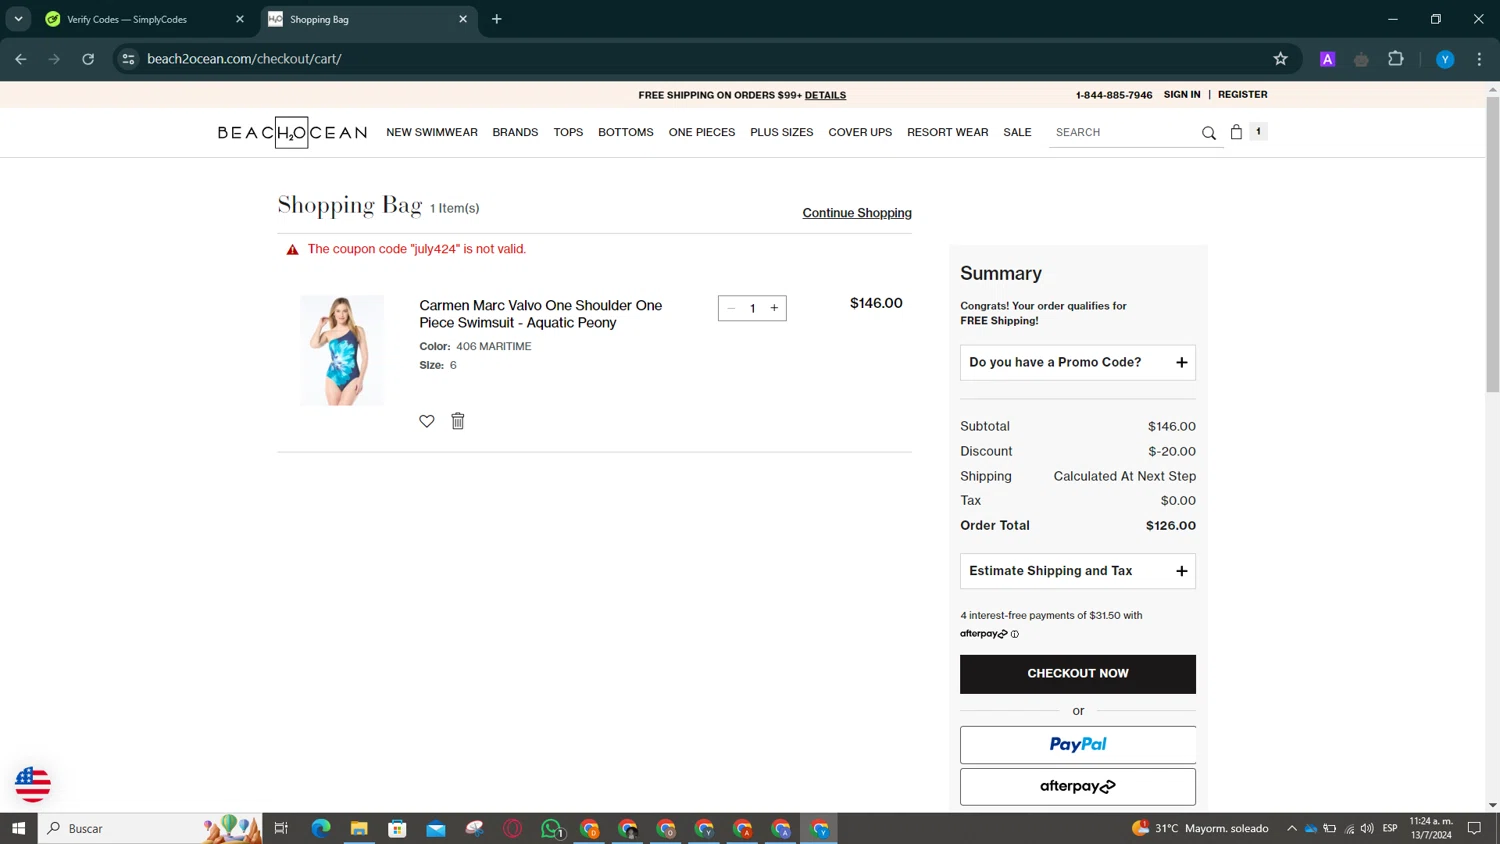Open a new browser tab
This screenshot has height=844, width=1500.
pyautogui.click(x=497, y=19)
